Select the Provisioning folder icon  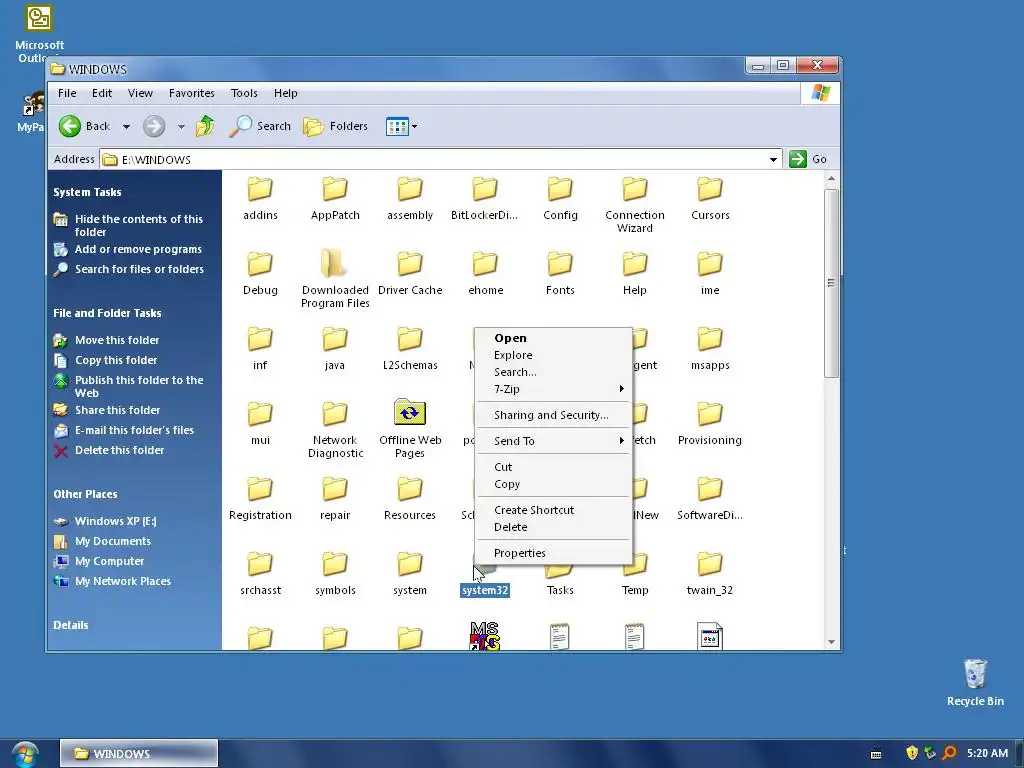(x=710, y=414)
